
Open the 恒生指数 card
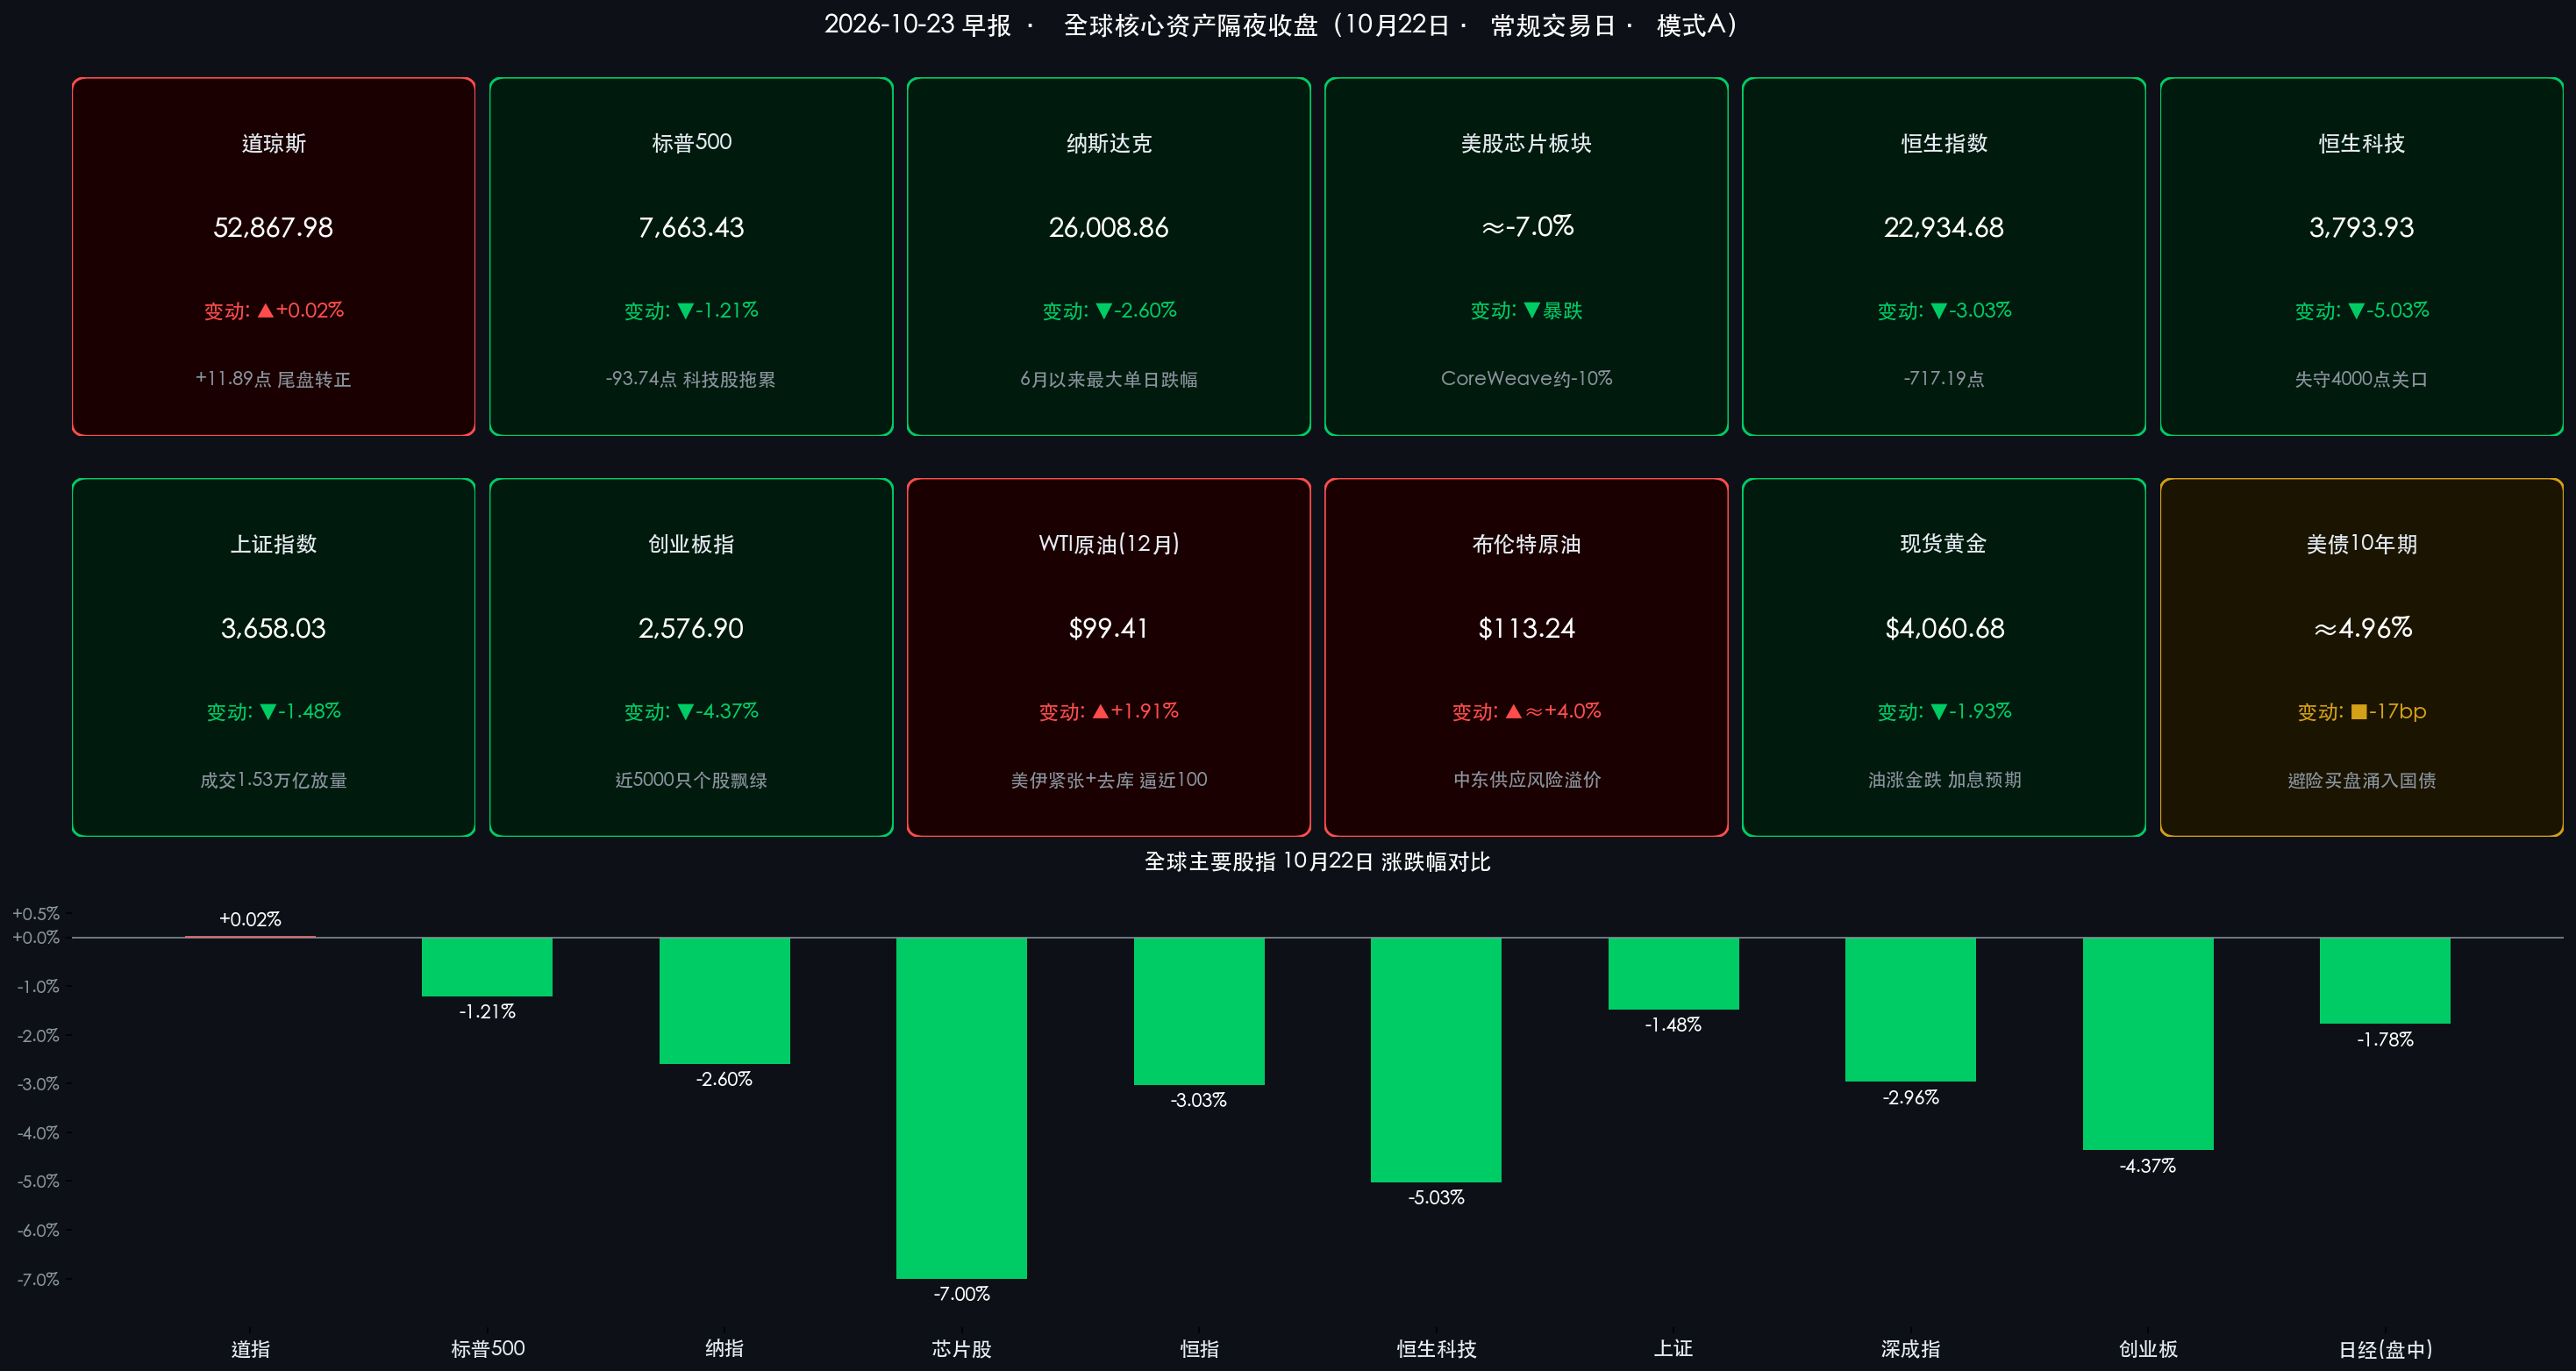pyautogui.click(x=1944, y=256)
